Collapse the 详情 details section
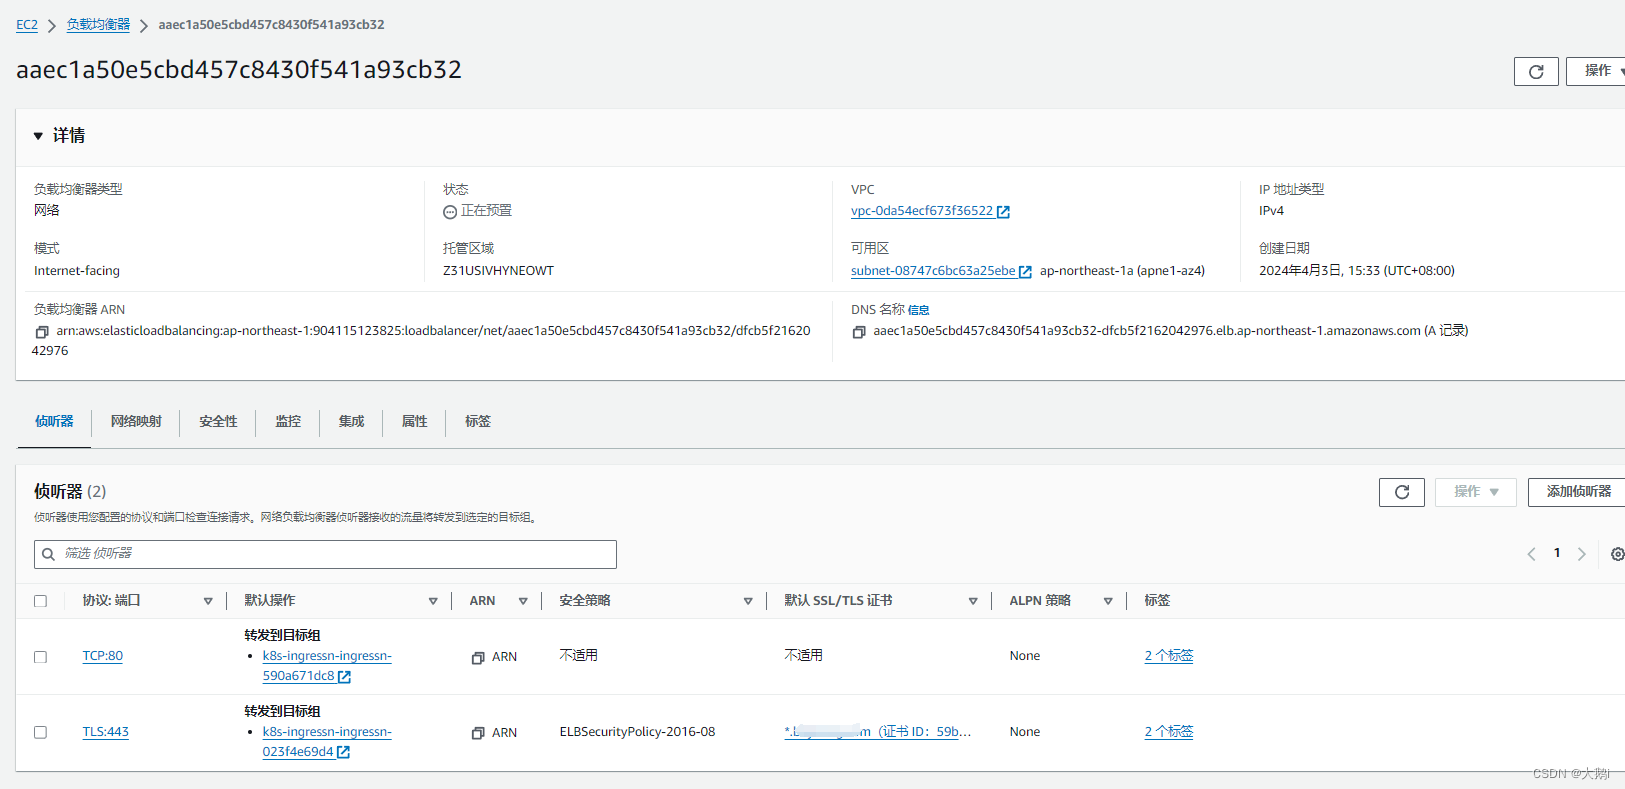The width and height of the screenshot is (1625, 789). tap(38, 136)
